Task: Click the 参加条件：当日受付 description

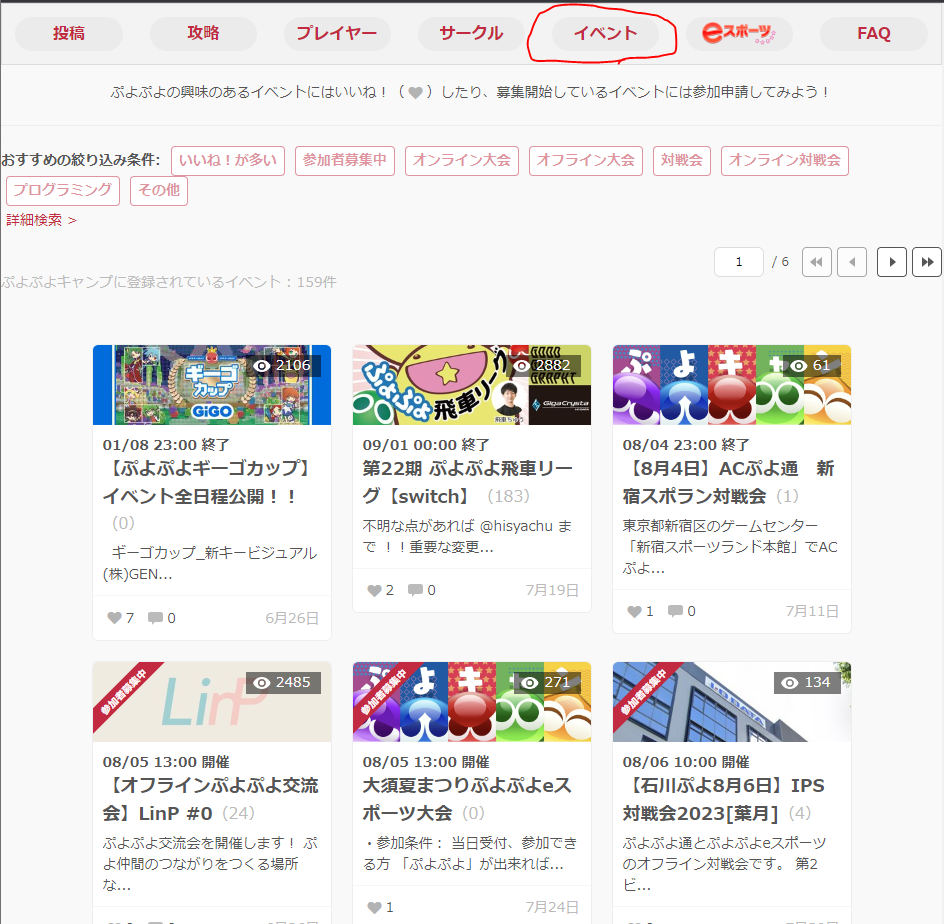Action: pyautogui.click(x=470, y=854)
